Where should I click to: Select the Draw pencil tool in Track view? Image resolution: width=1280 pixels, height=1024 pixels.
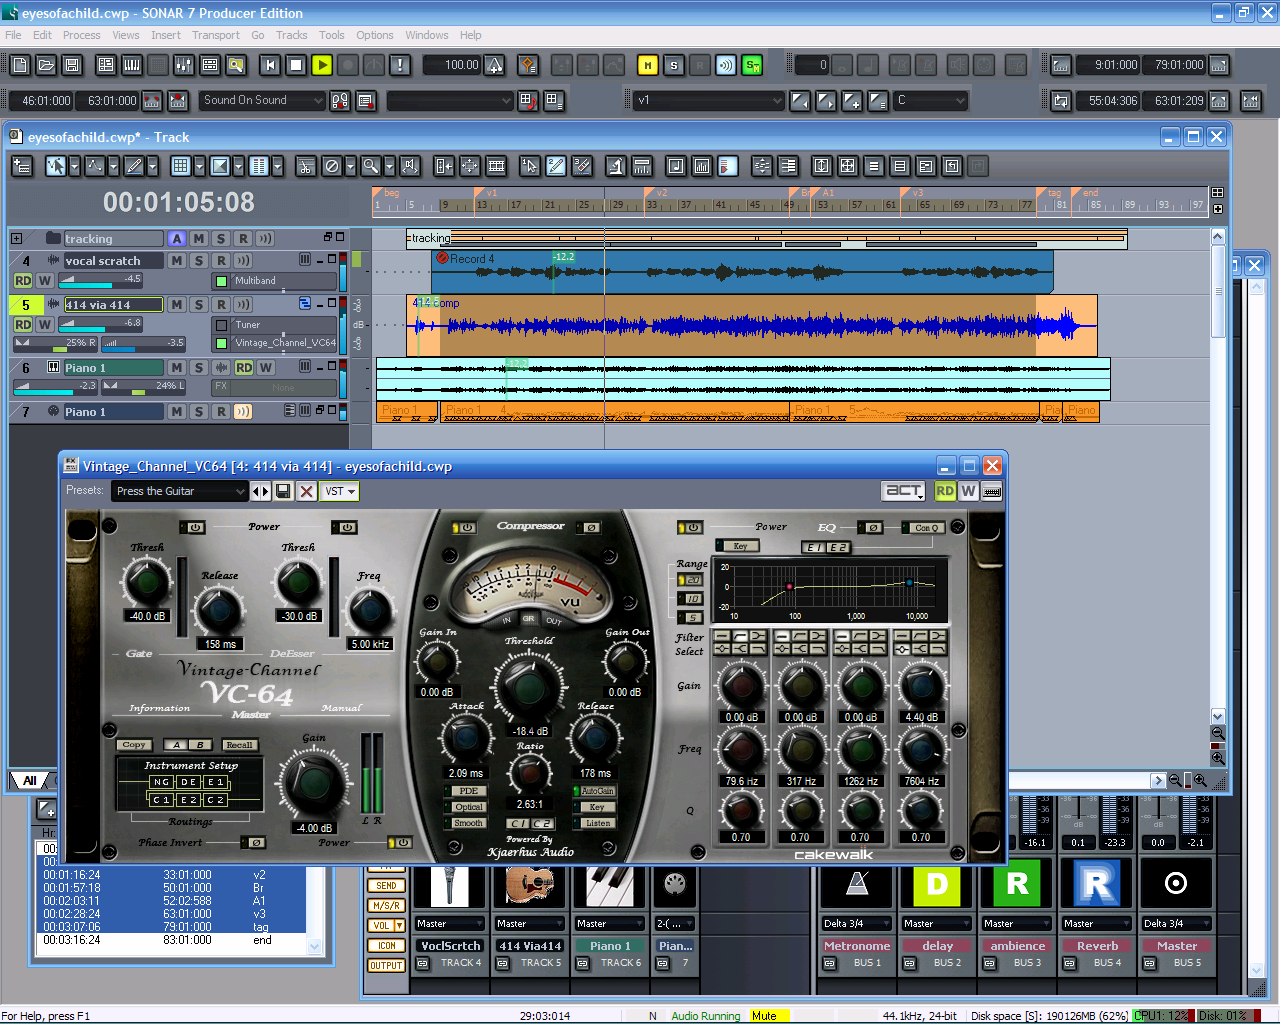tap(132, 166)
